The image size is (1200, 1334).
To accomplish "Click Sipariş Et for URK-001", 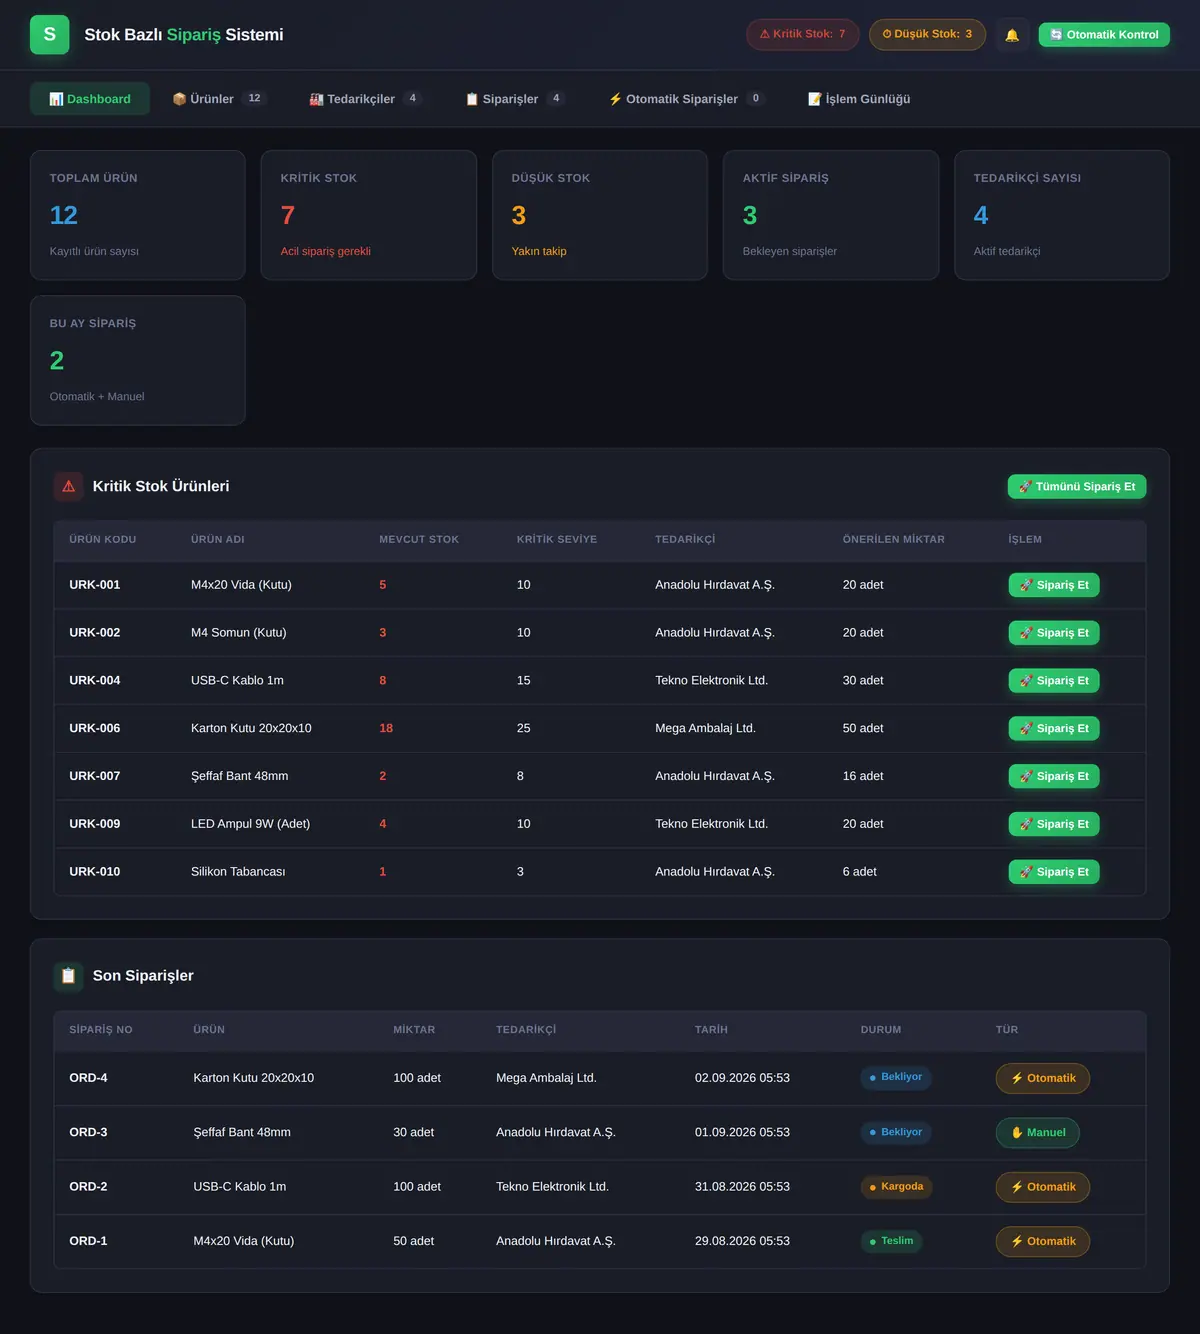I will tap(1054, 585).
